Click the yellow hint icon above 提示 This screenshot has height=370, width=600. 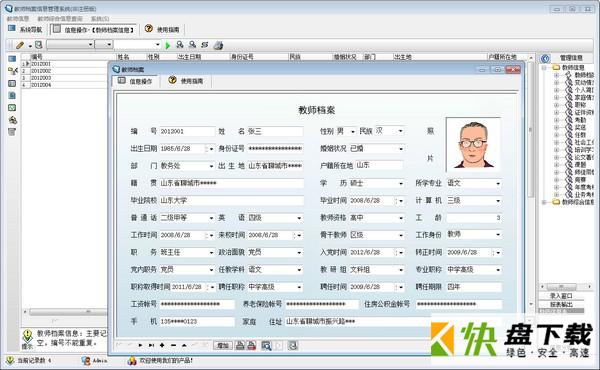tap(28, 336)
